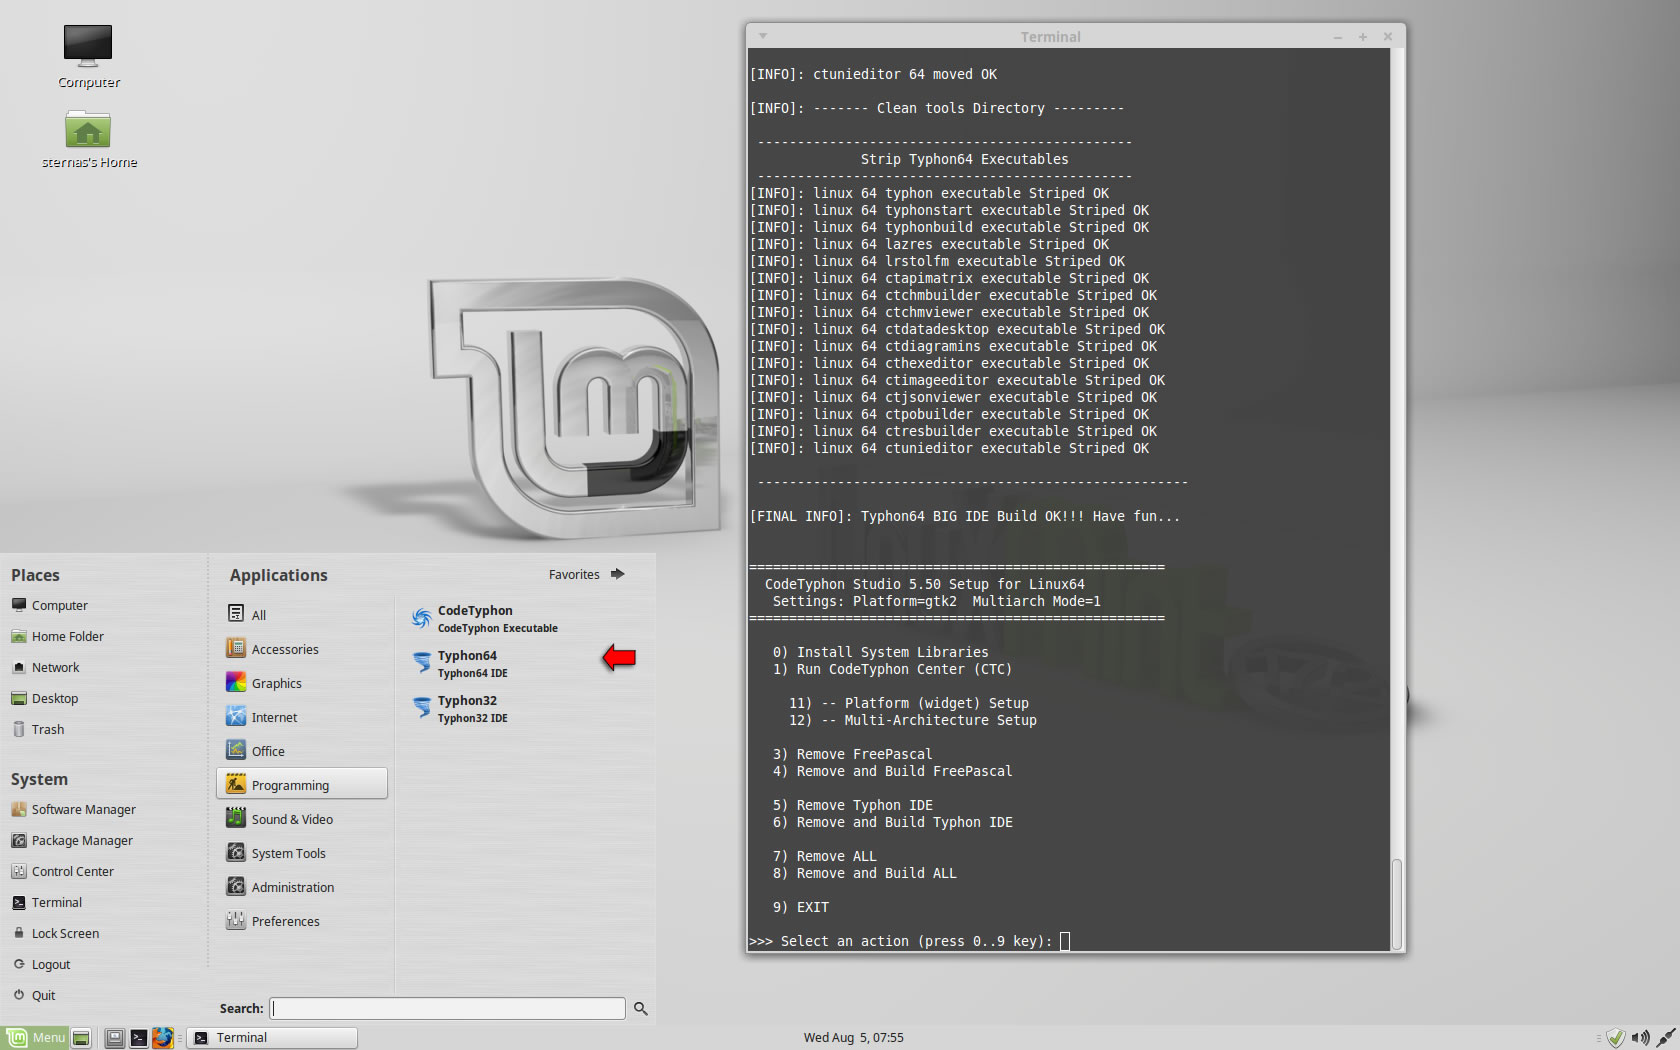
Task: Launch Software Manager from the System list
Action: click(x=73, y=809)
